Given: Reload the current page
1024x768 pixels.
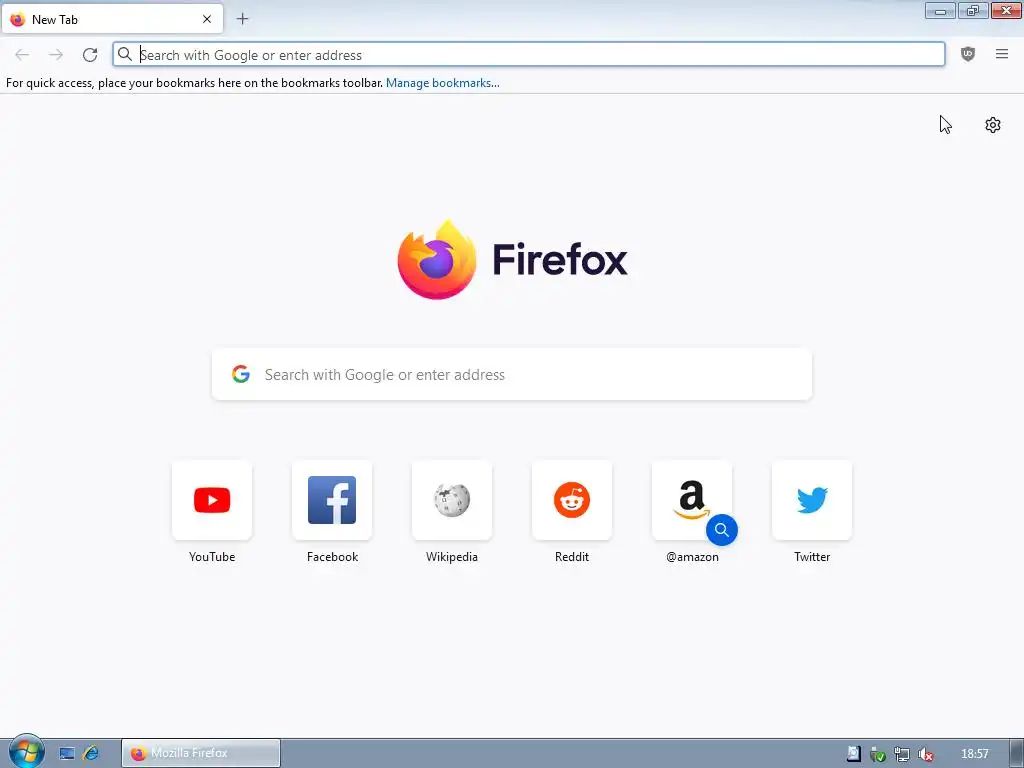Looking at the screenshot, I should [90, 55].
